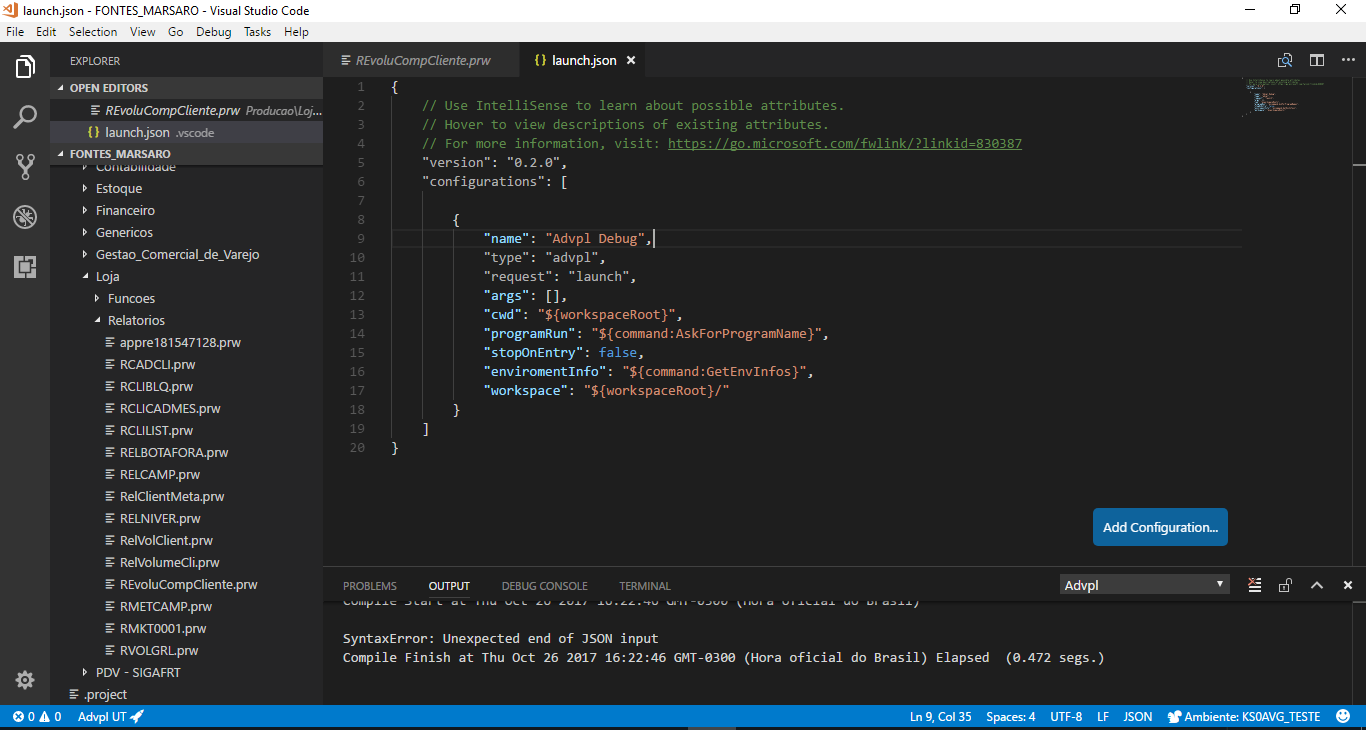The image size is (1366, 730).
Task: Click the errors and warnings count in status bar
Action: (37, 717)
